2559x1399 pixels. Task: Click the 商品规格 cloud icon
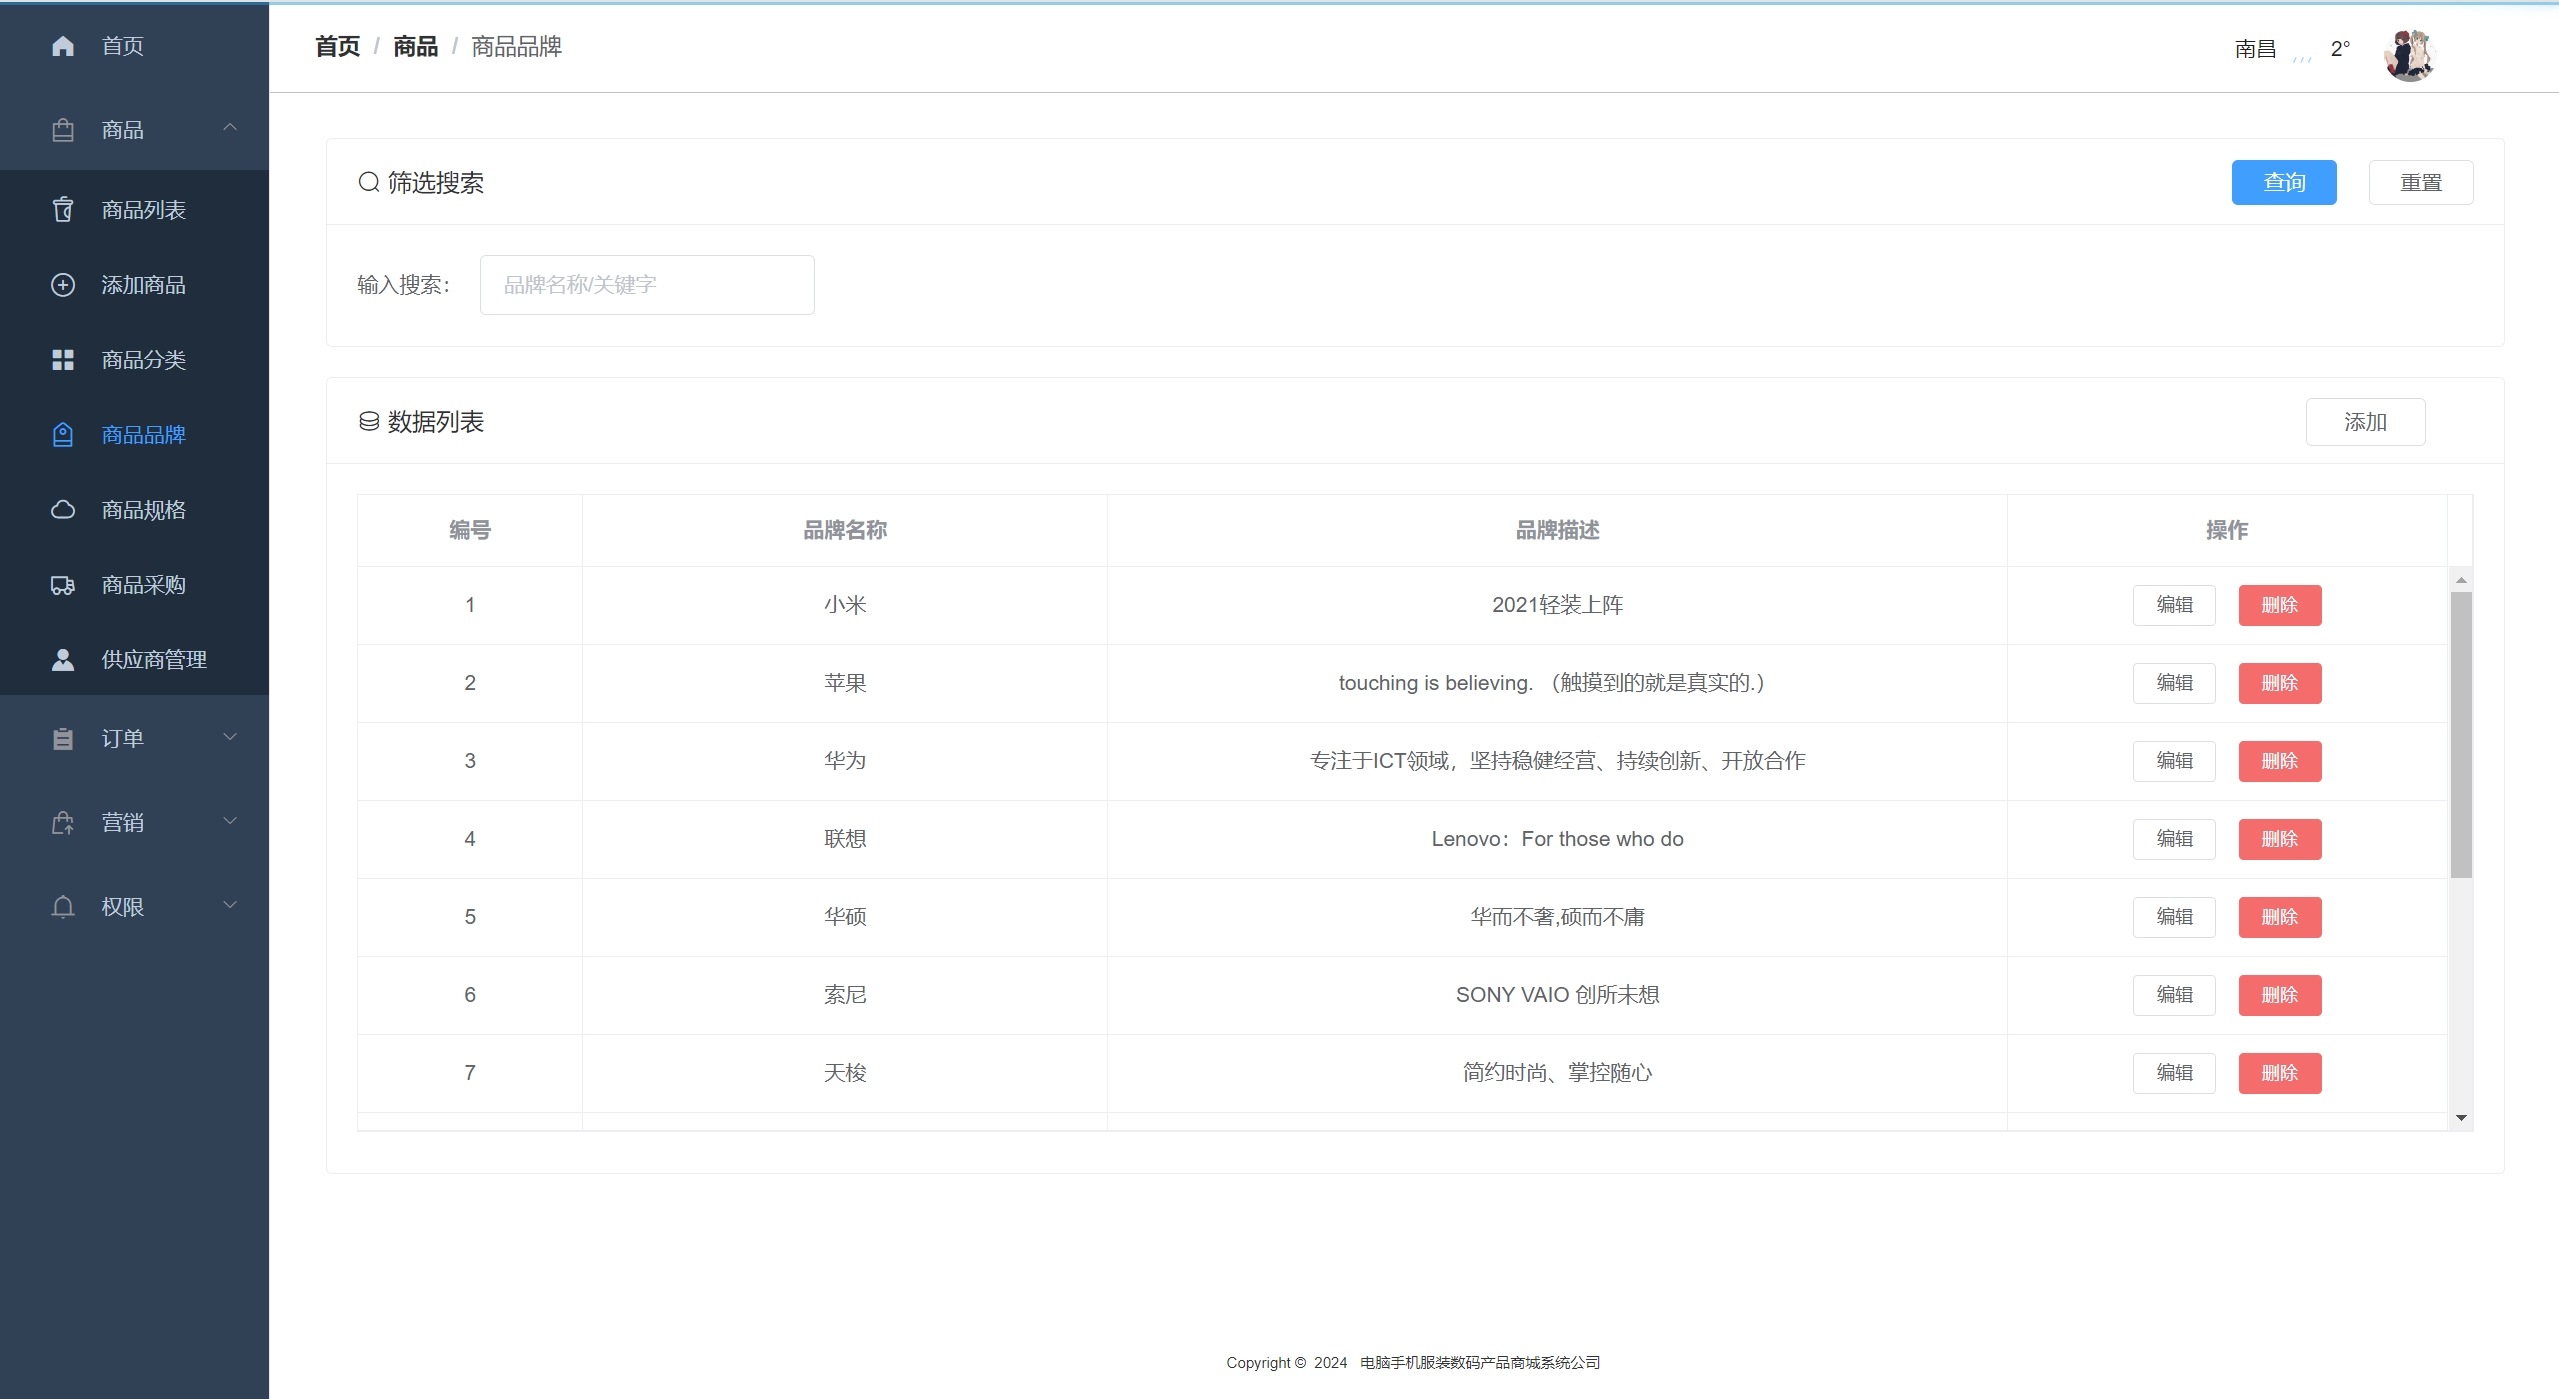click(63, 510)
